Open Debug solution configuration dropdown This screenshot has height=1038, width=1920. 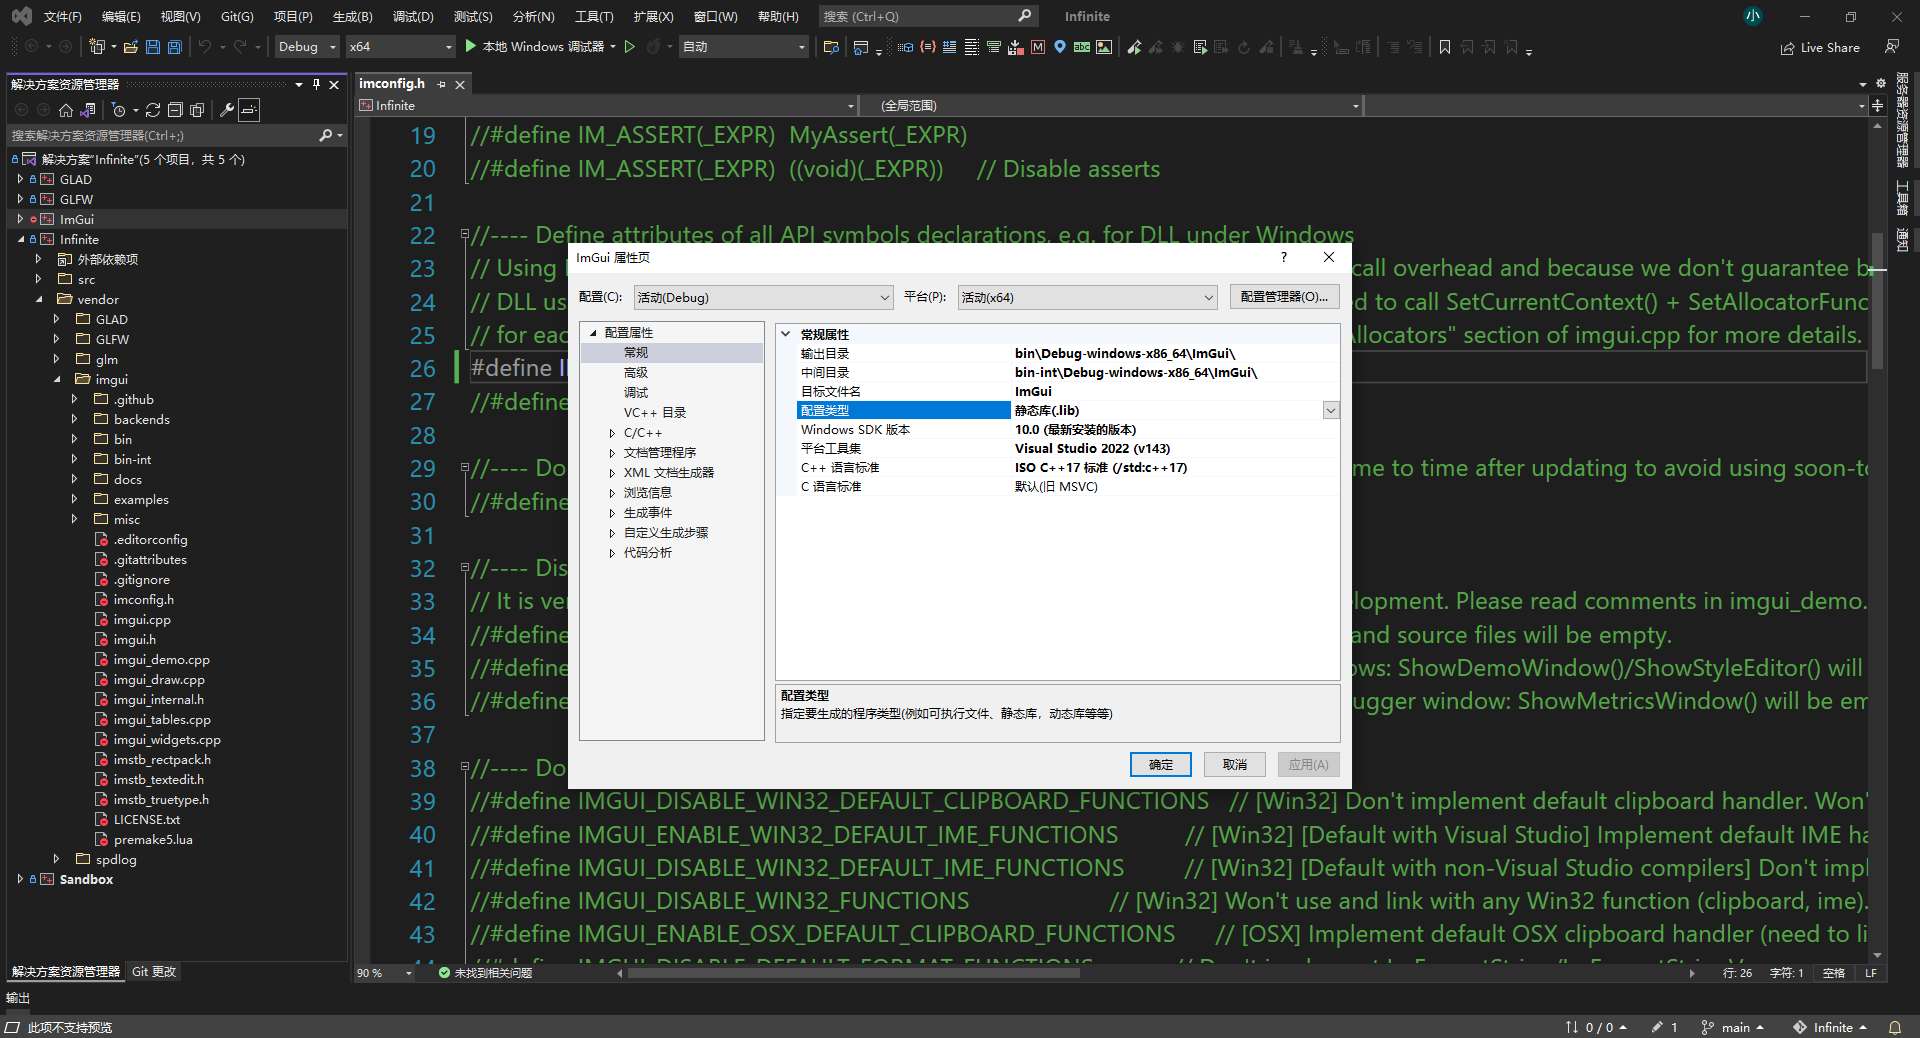(308, 47)
